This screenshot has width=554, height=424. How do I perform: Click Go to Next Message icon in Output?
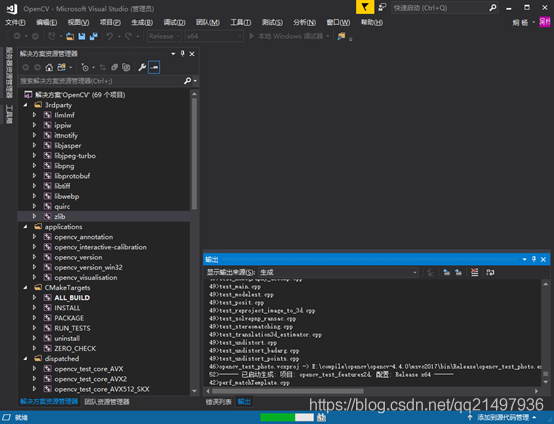click(x=458, y=272)
